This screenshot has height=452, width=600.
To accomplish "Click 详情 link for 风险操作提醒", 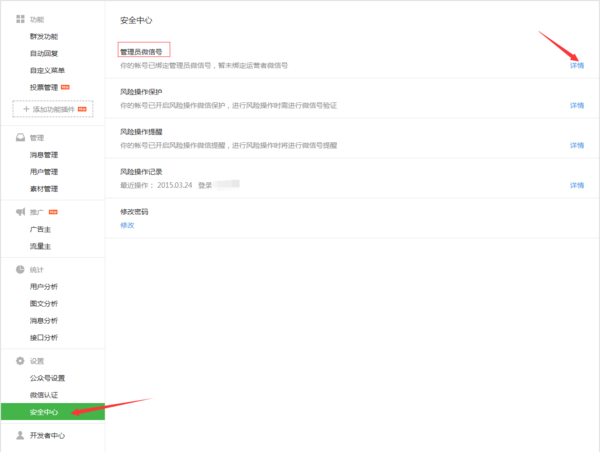I will pos(577,145).
